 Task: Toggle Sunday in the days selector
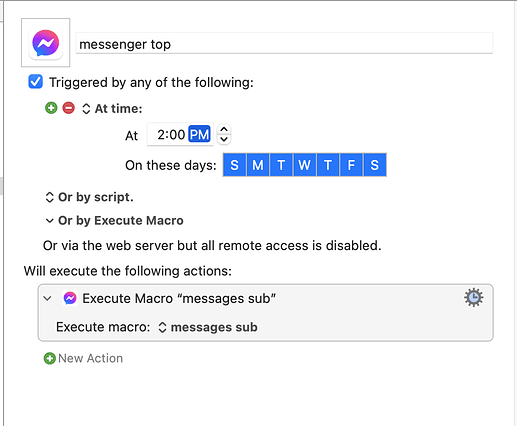tap(234, 165)
